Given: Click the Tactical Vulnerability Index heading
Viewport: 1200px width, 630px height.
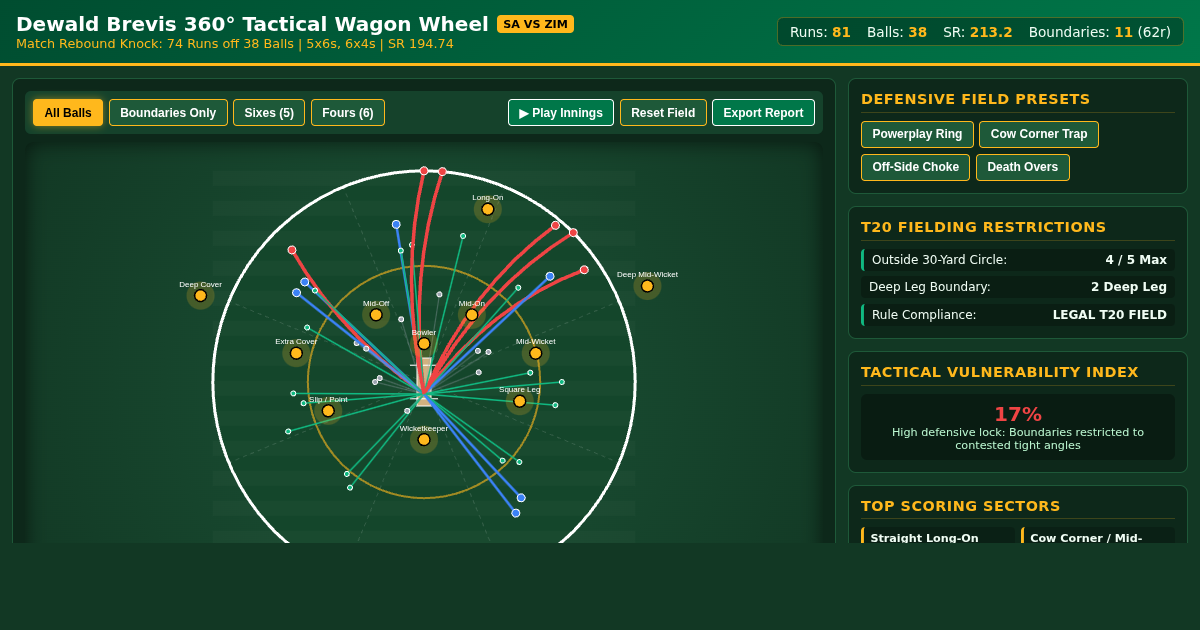Looking at the screenshot, I should 1000,372.
